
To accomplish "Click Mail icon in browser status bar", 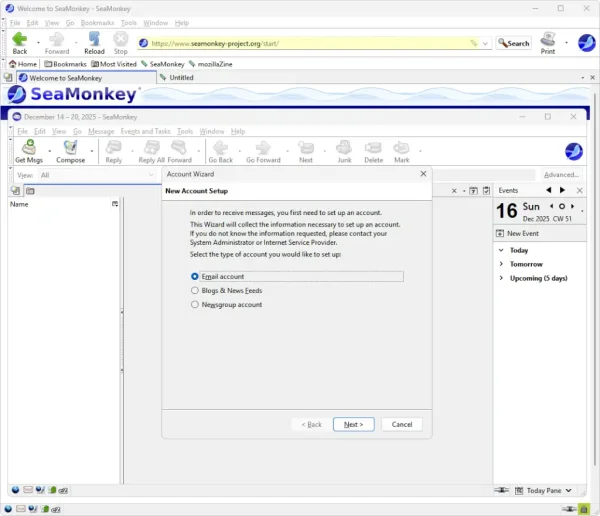I will tap(21, 509).
